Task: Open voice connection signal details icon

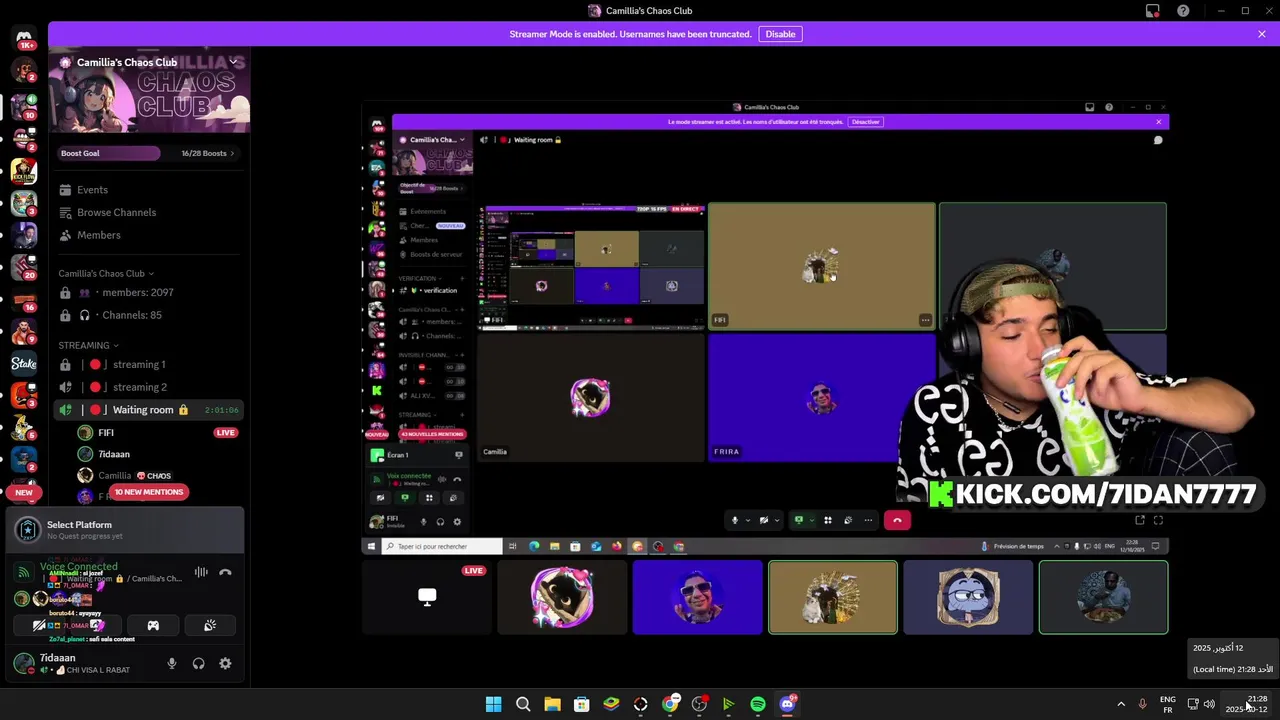Action: coord(24,572)
